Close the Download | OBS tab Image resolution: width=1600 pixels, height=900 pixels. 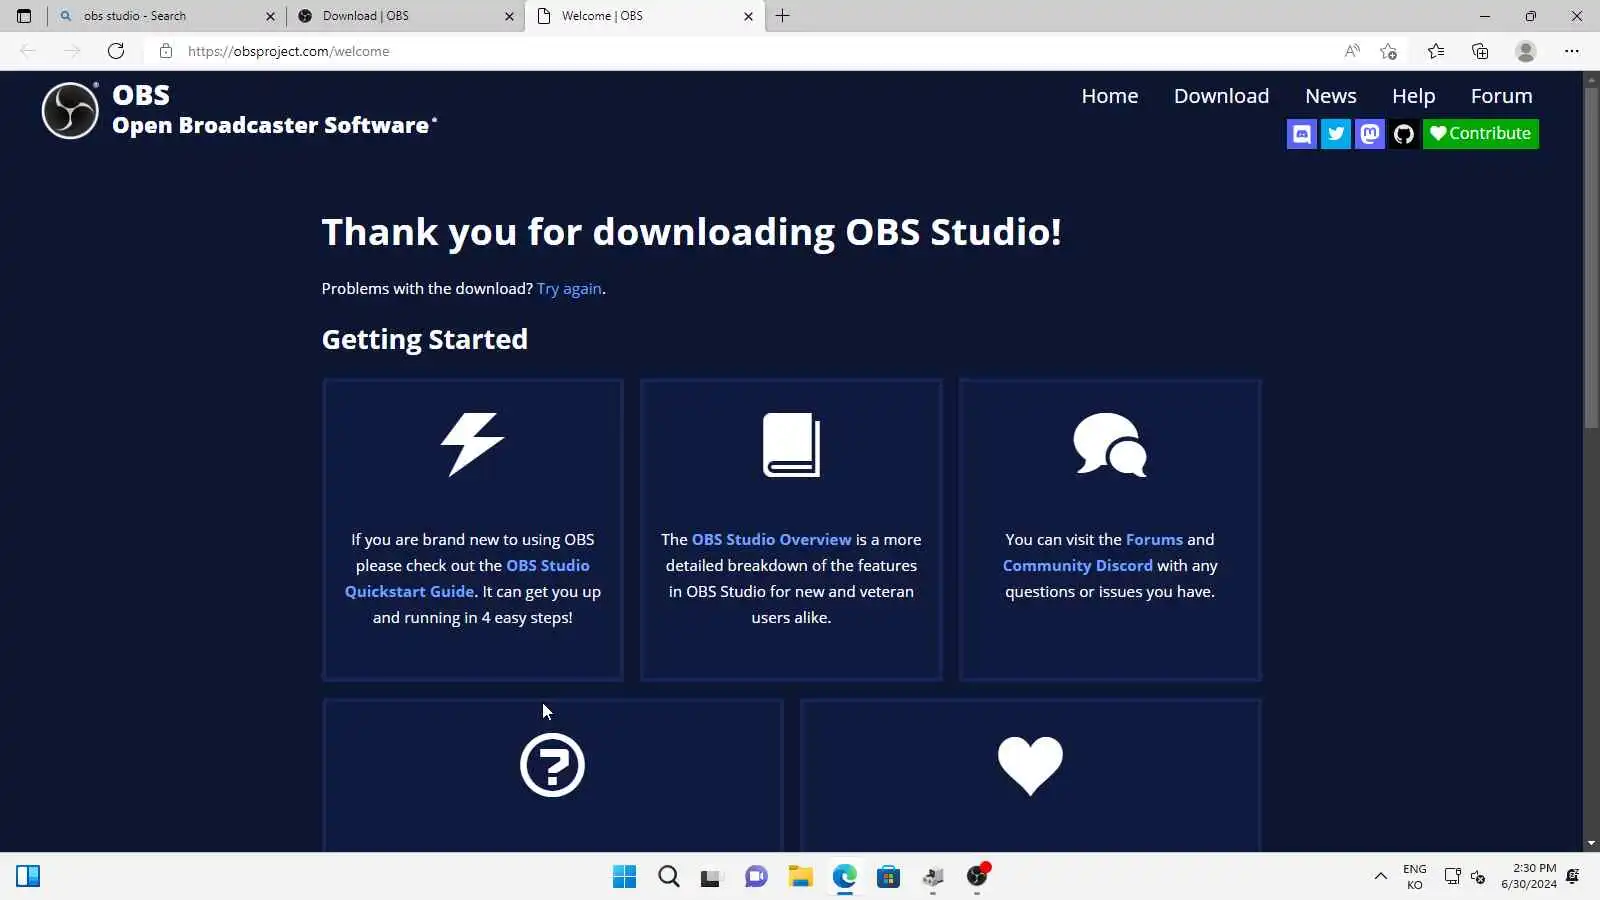point(509,16)
